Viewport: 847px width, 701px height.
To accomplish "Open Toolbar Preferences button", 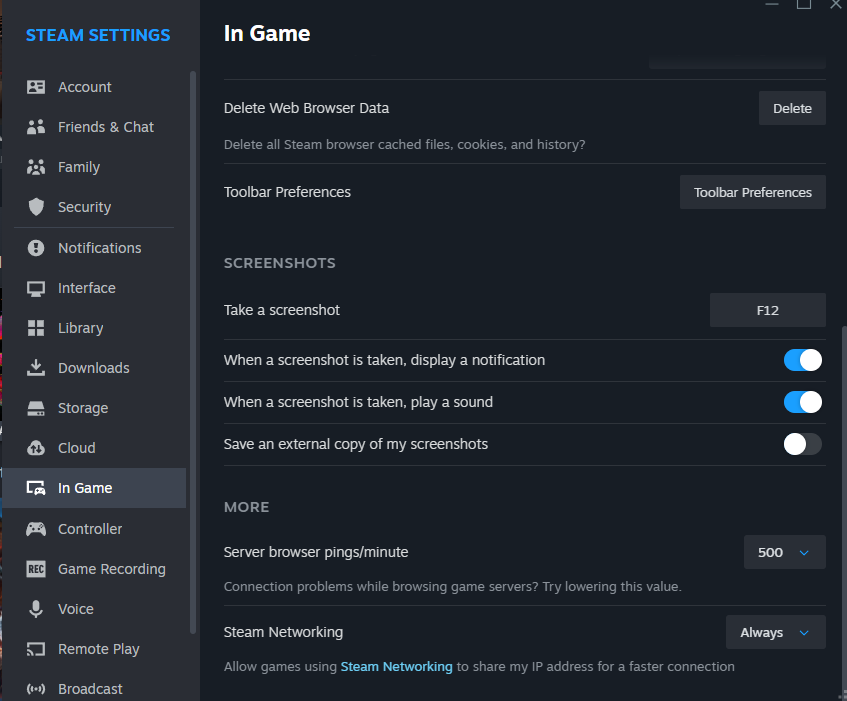I will (x=752, y=192).
